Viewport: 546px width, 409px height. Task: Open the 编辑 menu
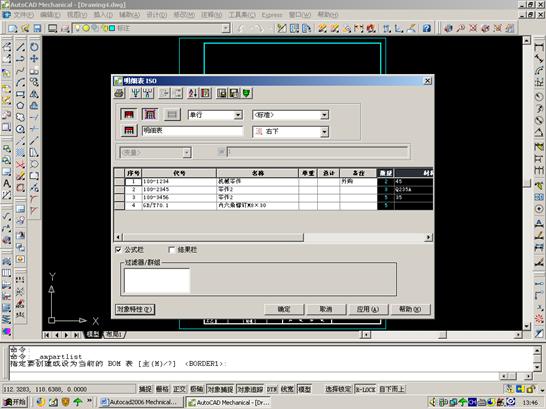tap(50, 15)
